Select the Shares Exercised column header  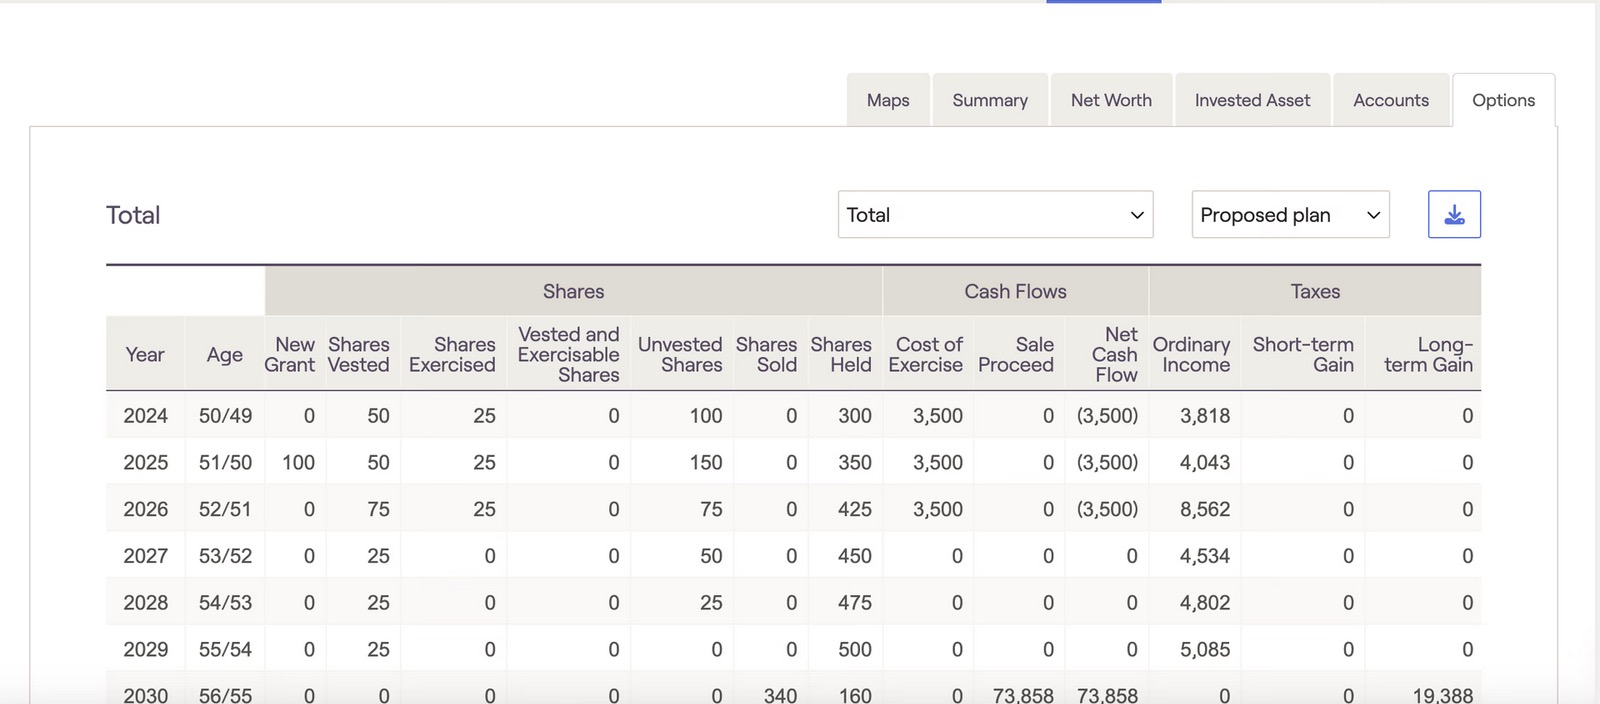452,355
